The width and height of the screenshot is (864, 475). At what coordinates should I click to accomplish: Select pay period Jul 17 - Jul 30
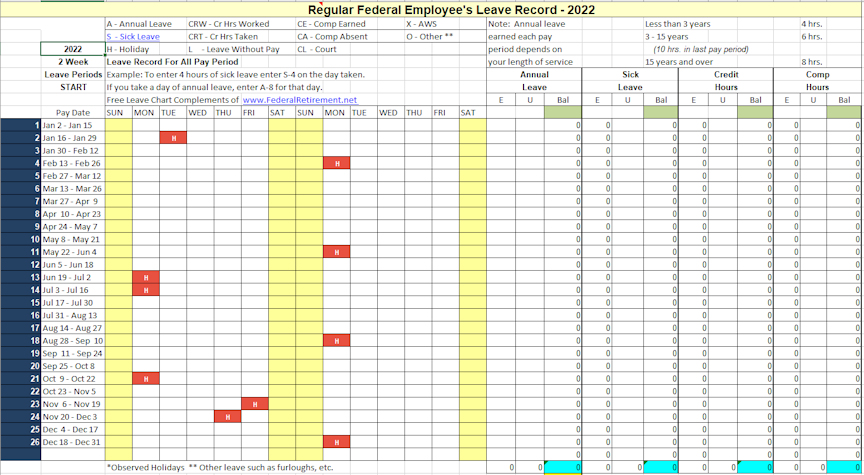(73, 303)
